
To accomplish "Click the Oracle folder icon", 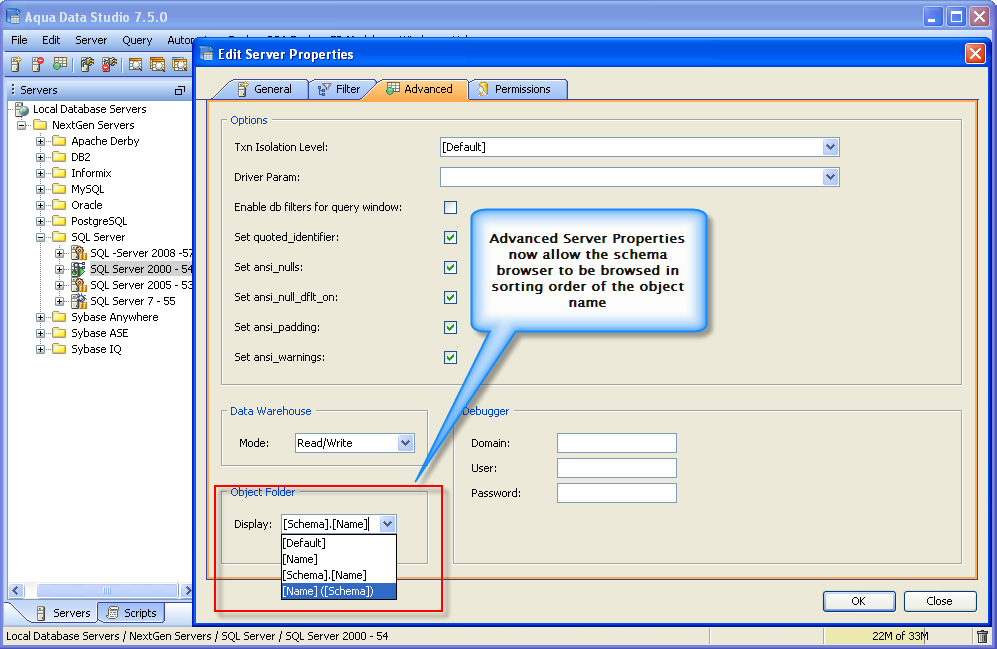I will pyautogui.click(x=59, y=205).
